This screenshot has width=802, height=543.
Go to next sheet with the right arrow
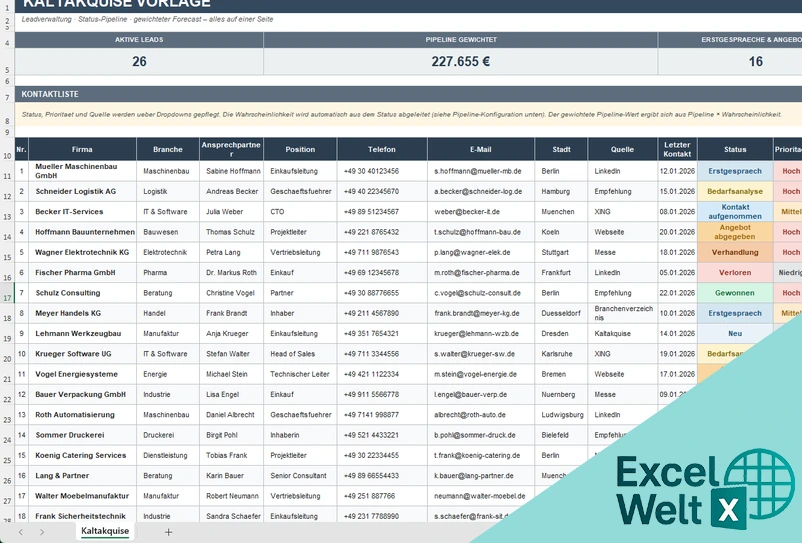pos(42,532)
